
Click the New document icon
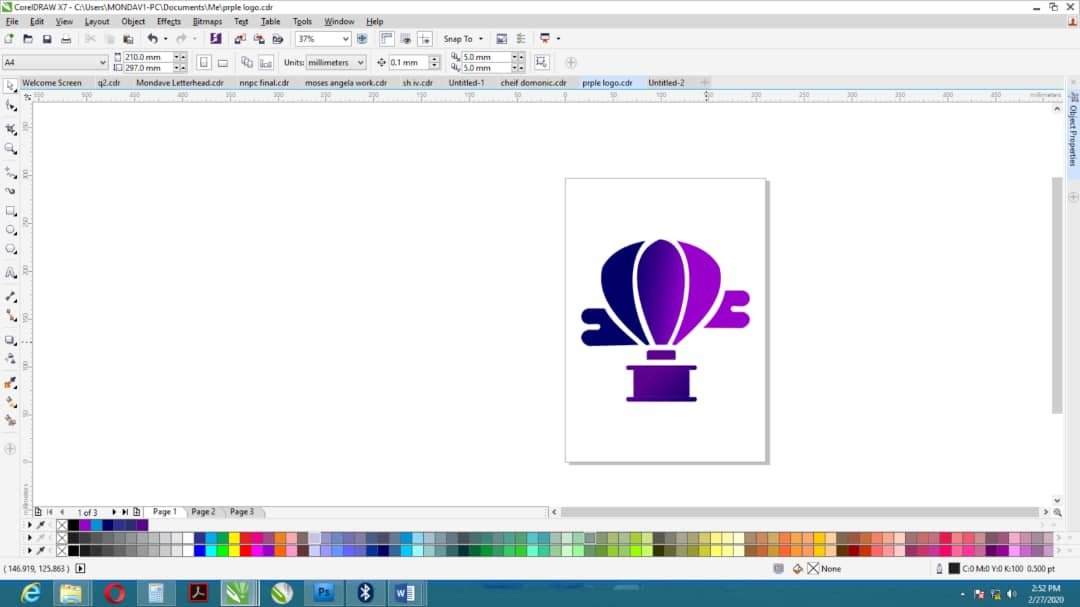(9, 39)
